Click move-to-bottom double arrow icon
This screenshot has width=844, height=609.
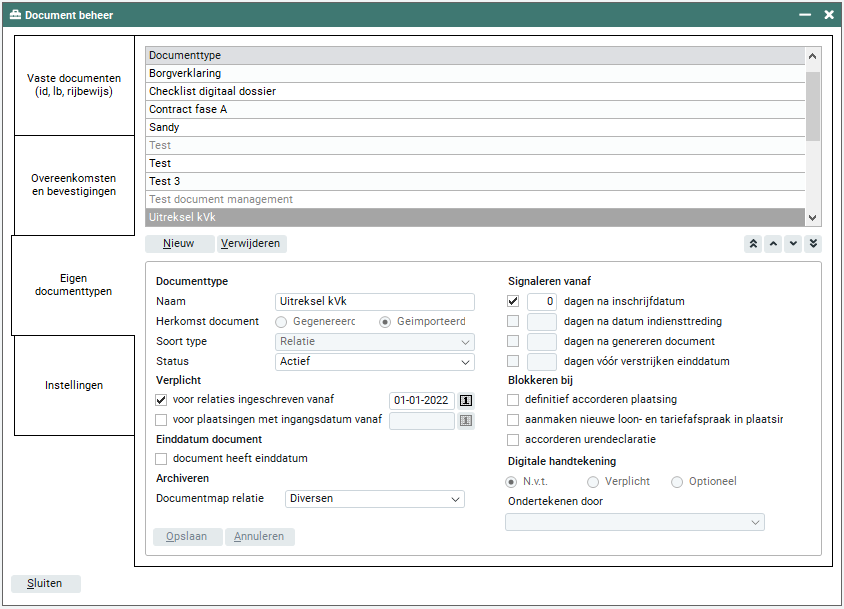[812, 244]
